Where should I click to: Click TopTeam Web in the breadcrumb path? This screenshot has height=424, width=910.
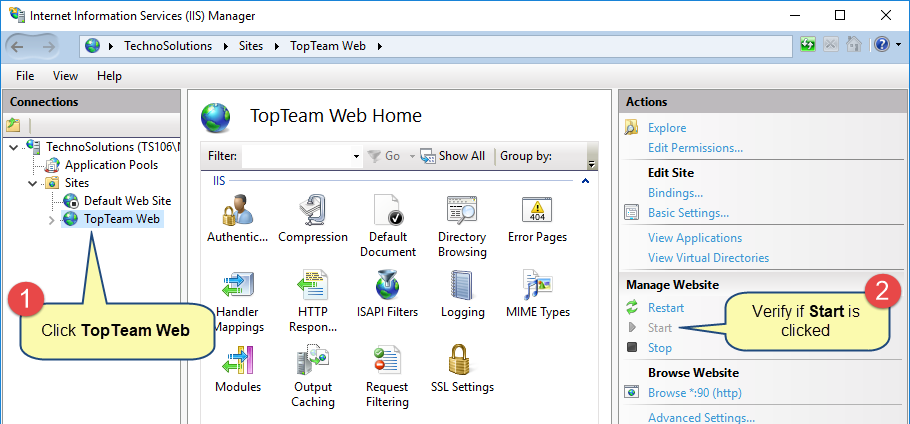click(328, 46)
